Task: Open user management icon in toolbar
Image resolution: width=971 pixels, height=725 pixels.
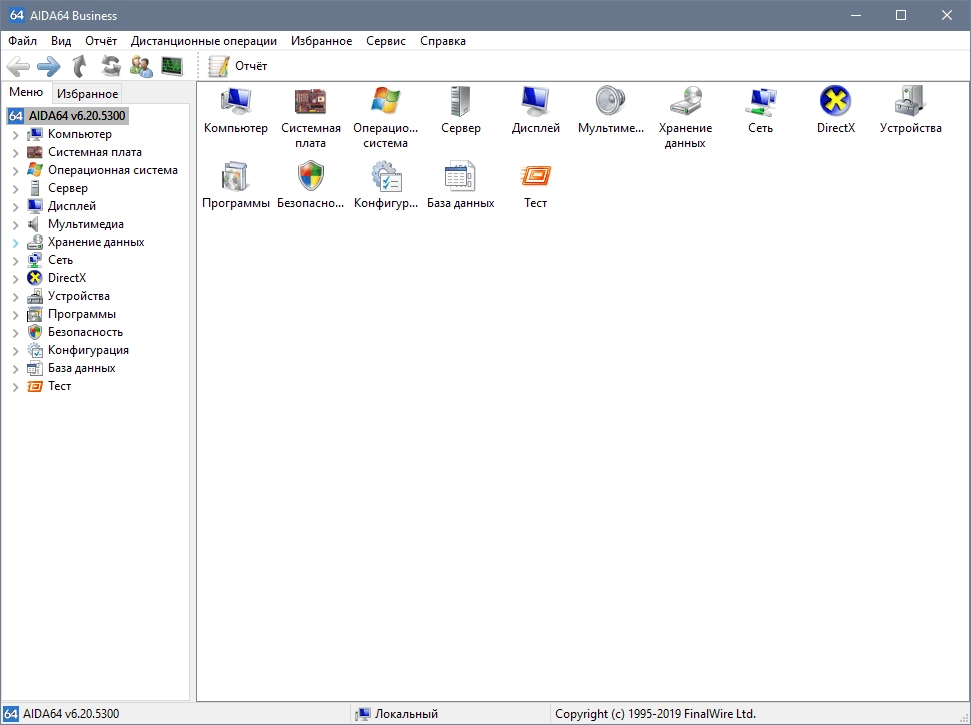Action: tap(141, 66)
